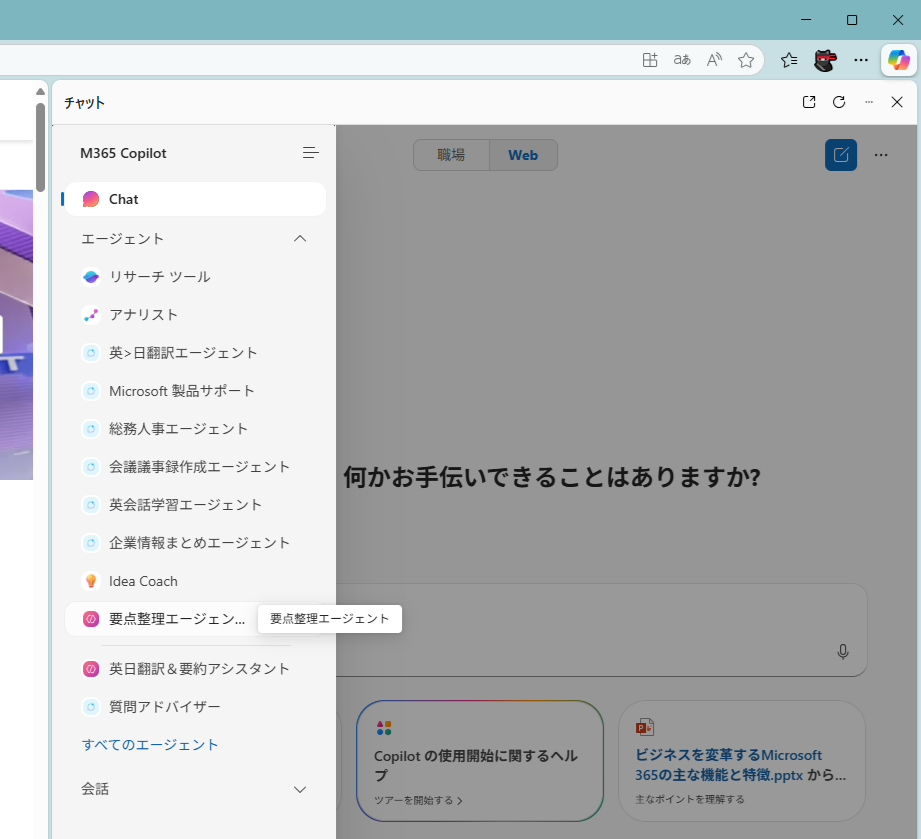
Task: Switch to the Web mode
Action: (522, 155)
